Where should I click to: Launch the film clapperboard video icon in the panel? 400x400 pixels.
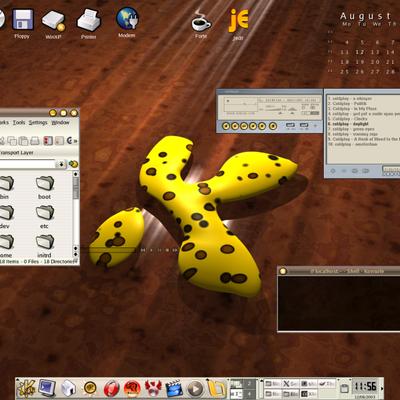(174, 389)
